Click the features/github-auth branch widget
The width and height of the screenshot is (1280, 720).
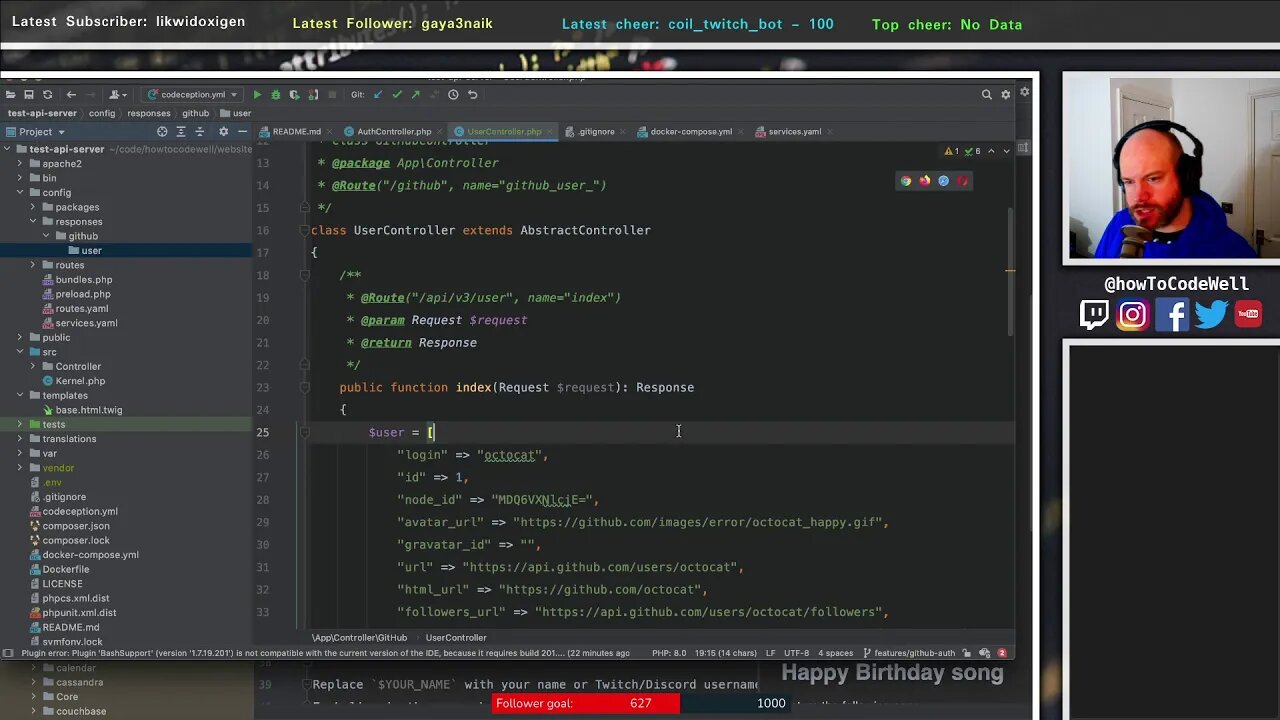907,653
